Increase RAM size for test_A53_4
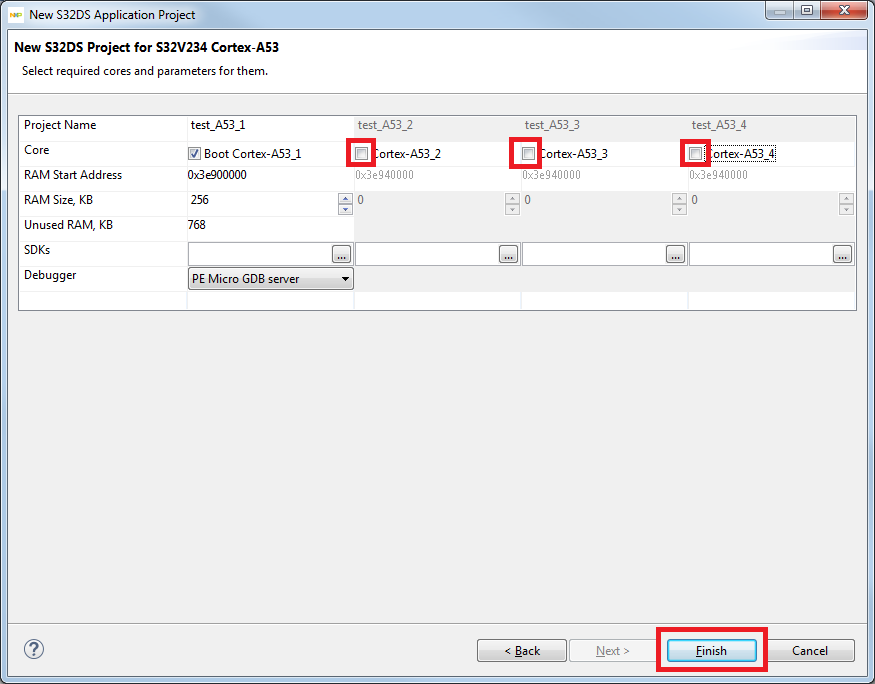Screen dimensions: 875x684 click(846, 199)
